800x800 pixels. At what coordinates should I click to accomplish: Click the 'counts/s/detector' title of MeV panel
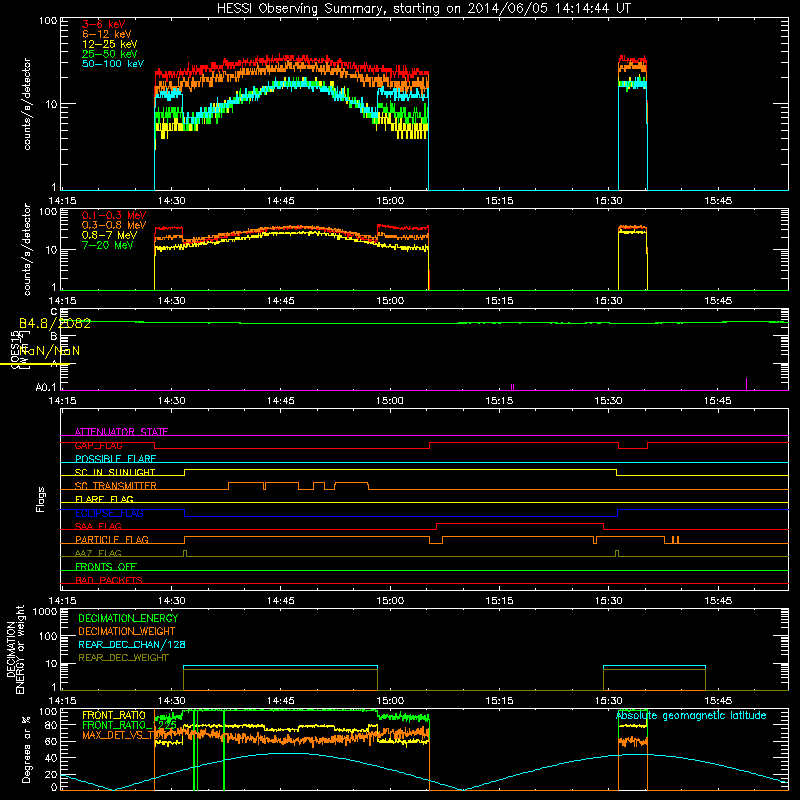click(26, 249)
